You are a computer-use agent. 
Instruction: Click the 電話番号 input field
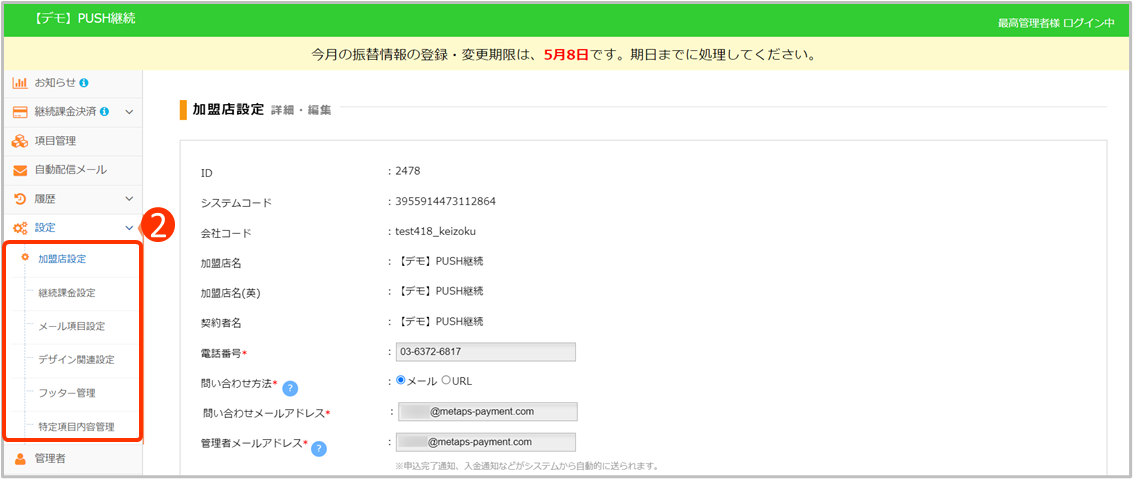pyautogui.click(x=486, y=352)
